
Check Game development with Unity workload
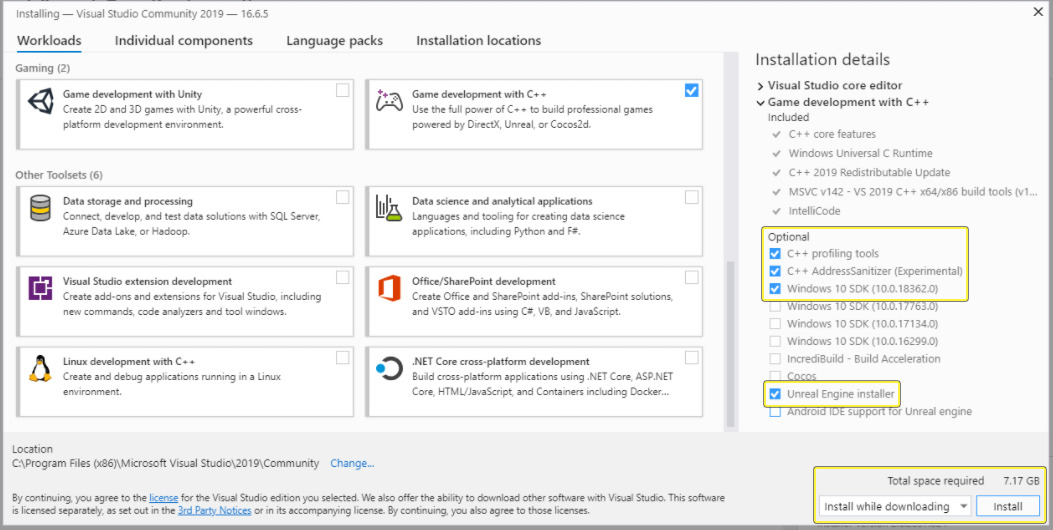(342, 90)
